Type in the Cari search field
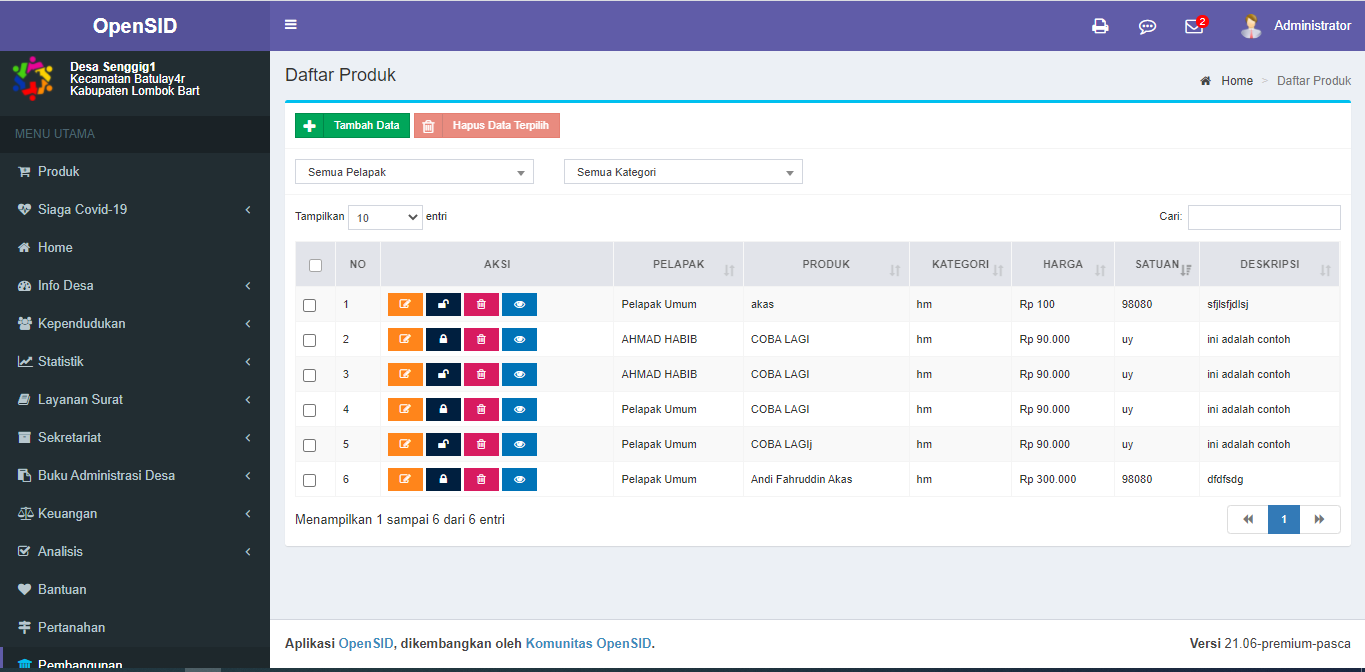 (x=1264, y=217)
